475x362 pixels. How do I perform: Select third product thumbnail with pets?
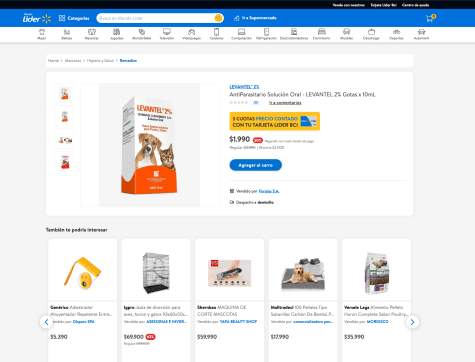pyautogui.click(x=64, y=139)
